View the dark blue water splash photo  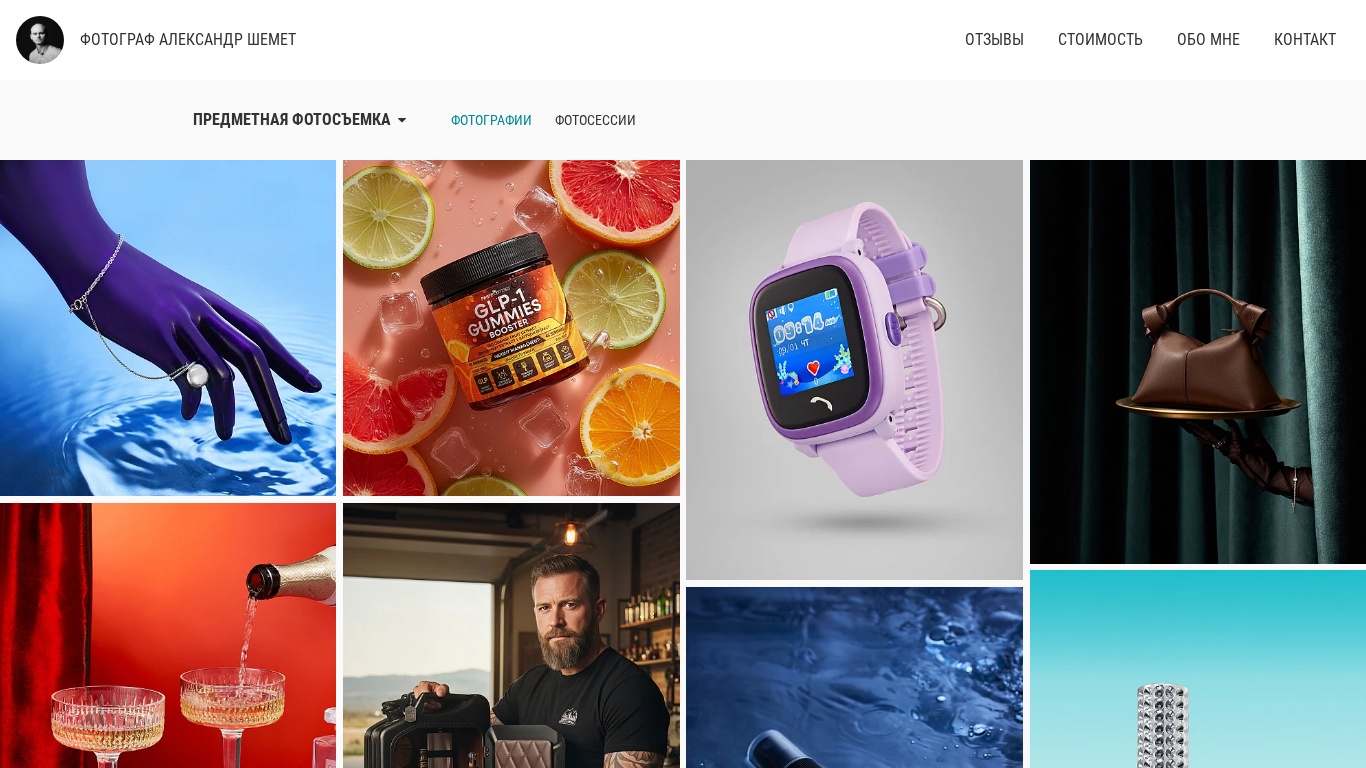coord(854,677)
